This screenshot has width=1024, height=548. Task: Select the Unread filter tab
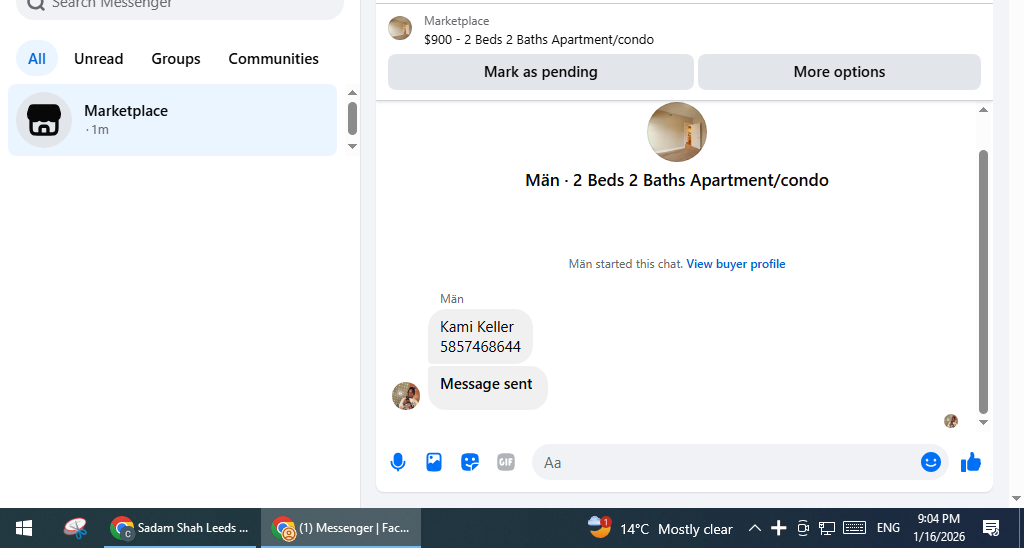click(99, 59)
